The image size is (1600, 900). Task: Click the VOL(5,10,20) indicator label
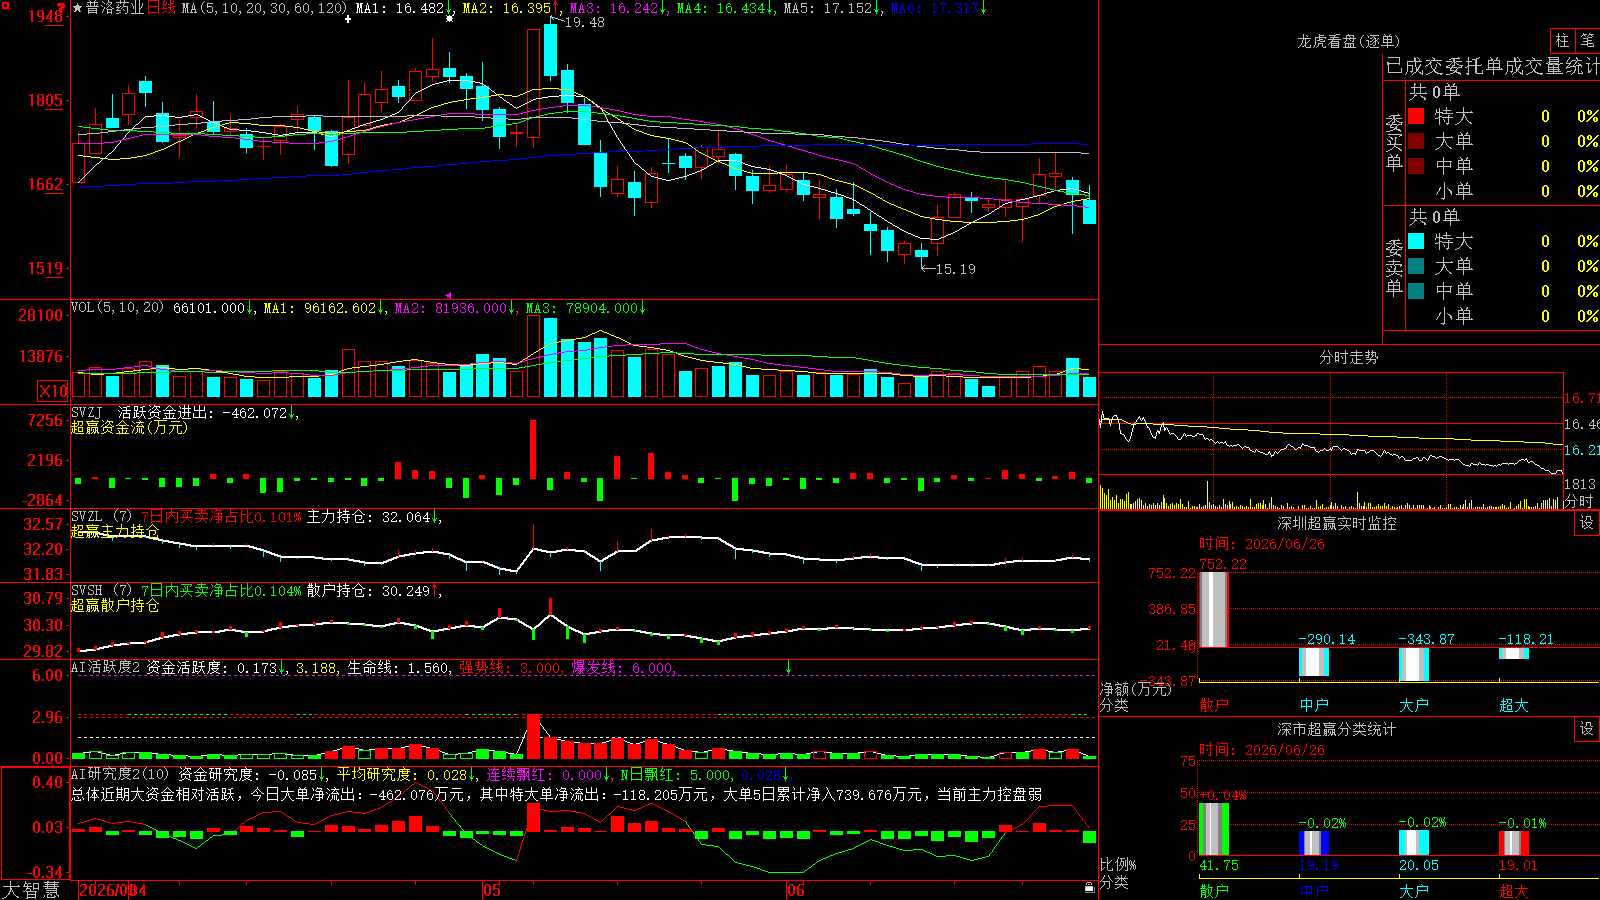pos(117,308)
